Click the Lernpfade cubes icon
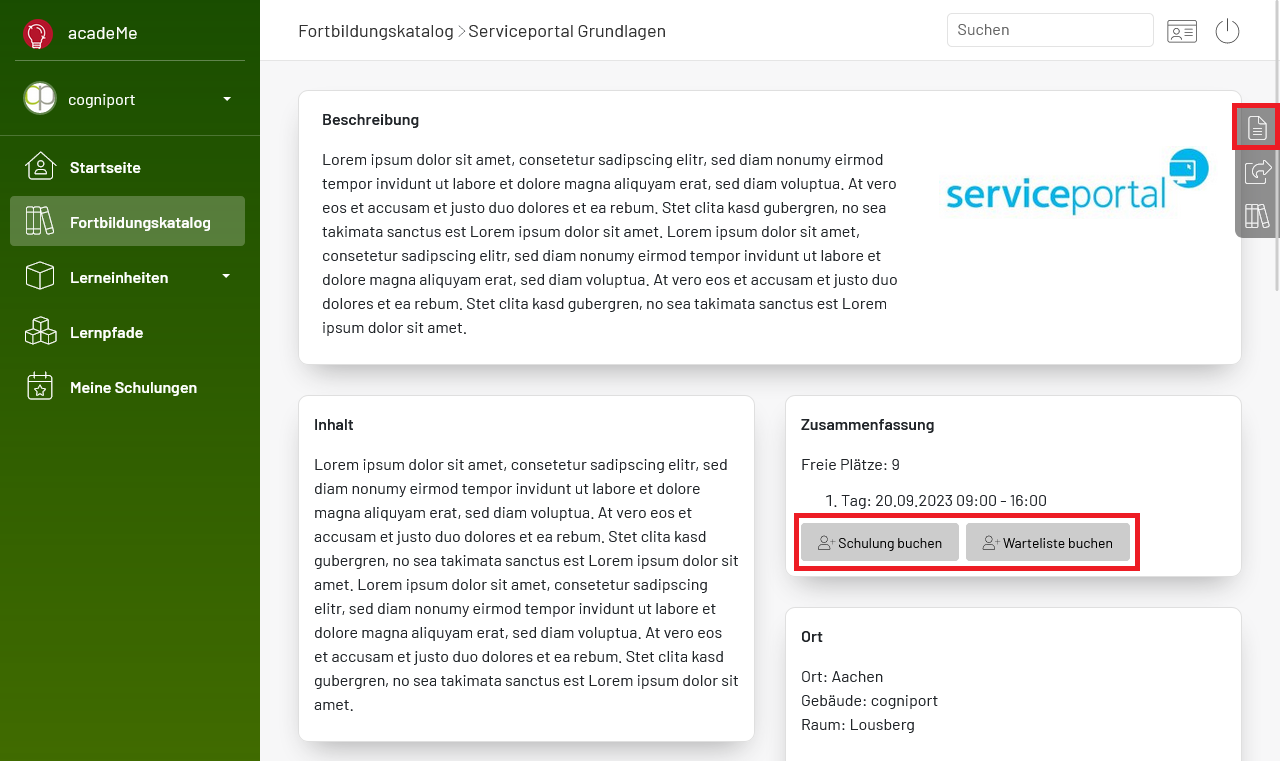The height and width of the screenshot is (761, 1280). point(40,332)
